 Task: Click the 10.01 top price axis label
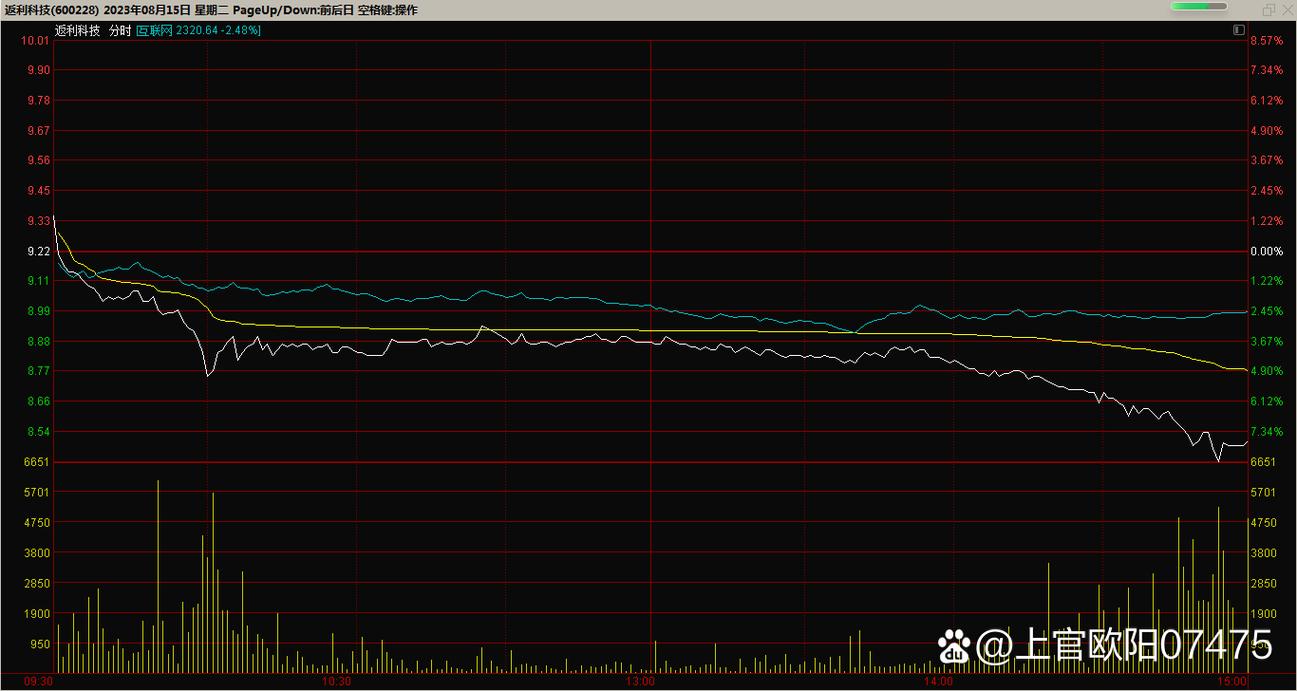click(36, 41)
